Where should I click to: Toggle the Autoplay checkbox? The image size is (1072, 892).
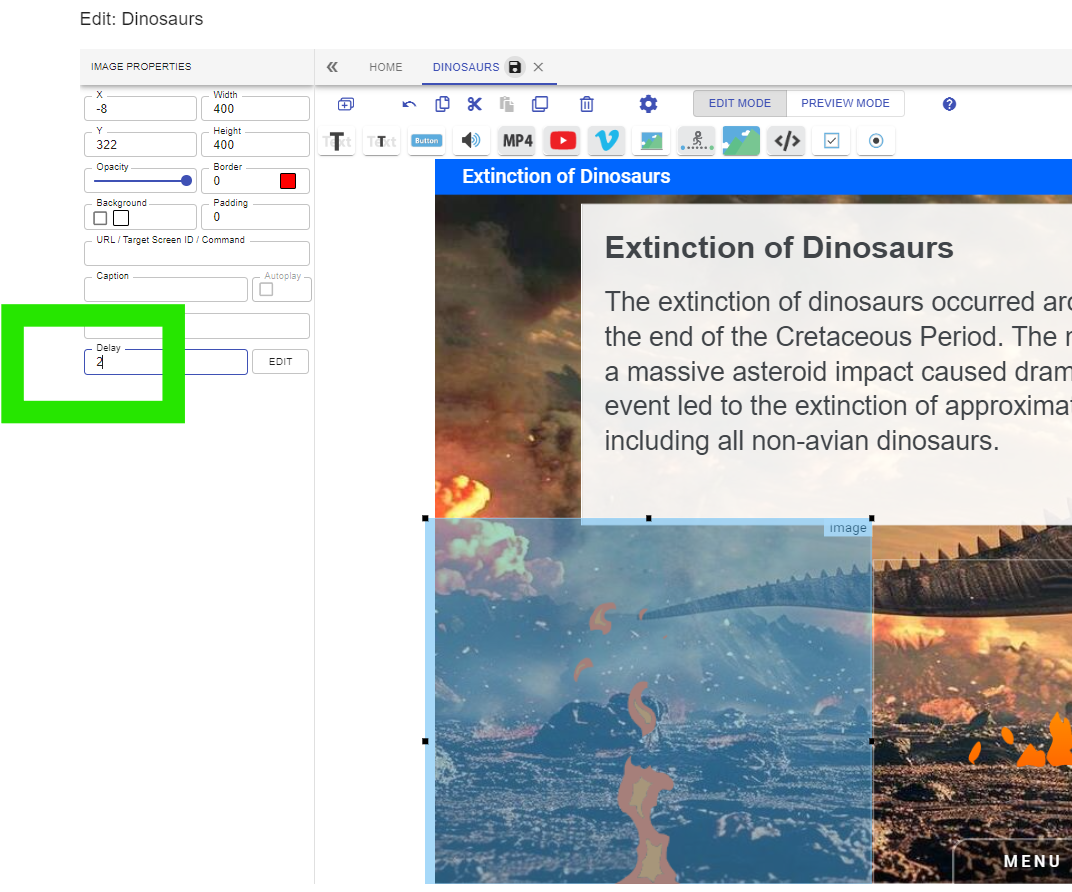coord(267,289)
